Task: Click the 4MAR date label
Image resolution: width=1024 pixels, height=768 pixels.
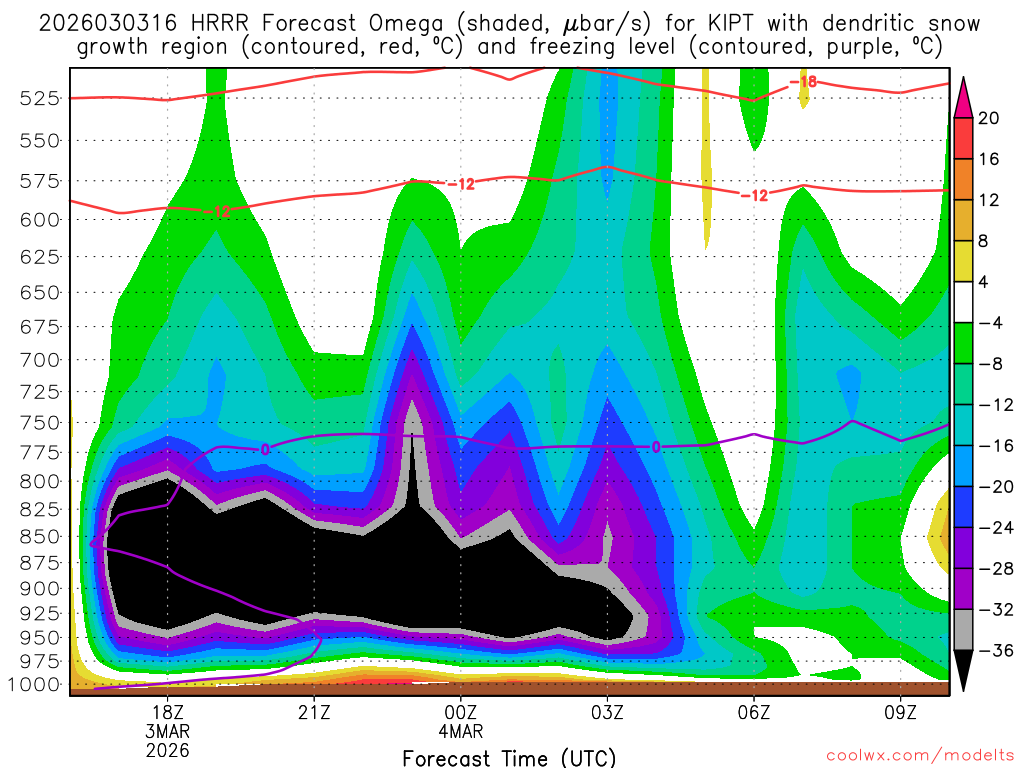Action: tap(461, 731)
